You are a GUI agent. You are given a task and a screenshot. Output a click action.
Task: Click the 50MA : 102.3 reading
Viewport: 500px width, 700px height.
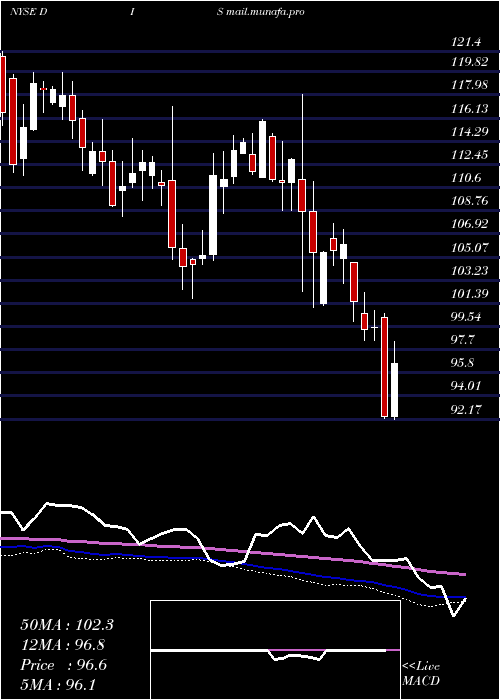coord(67,625)
